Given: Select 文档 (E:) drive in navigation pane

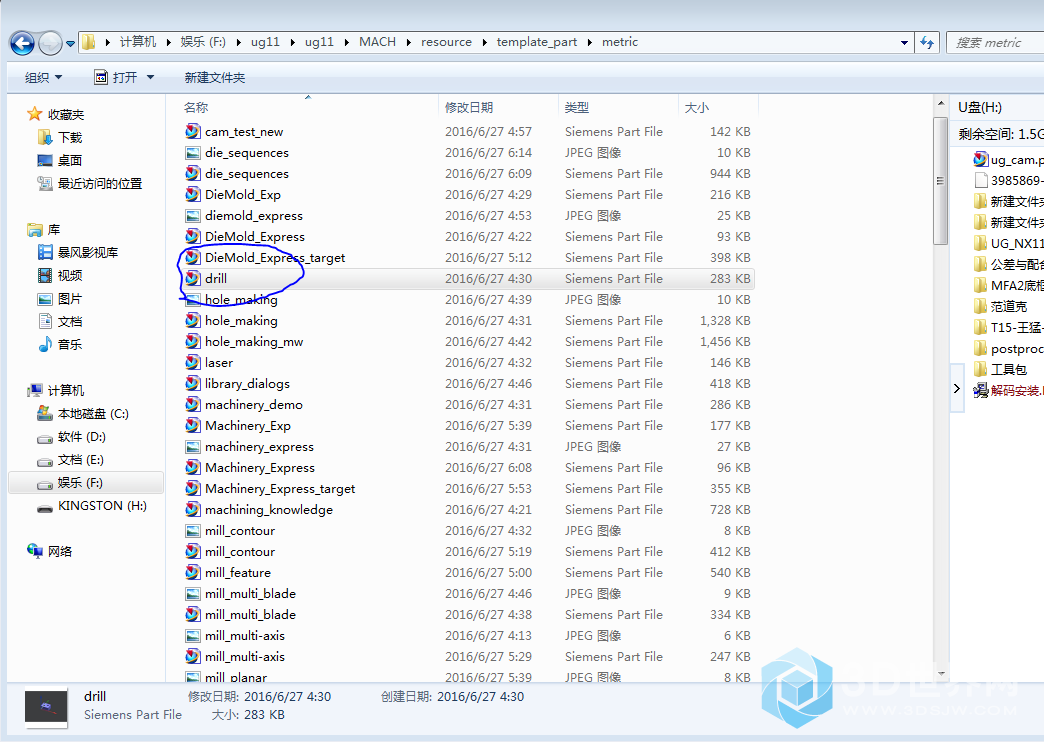Looking at the screenshot, I should coord(81,460).
